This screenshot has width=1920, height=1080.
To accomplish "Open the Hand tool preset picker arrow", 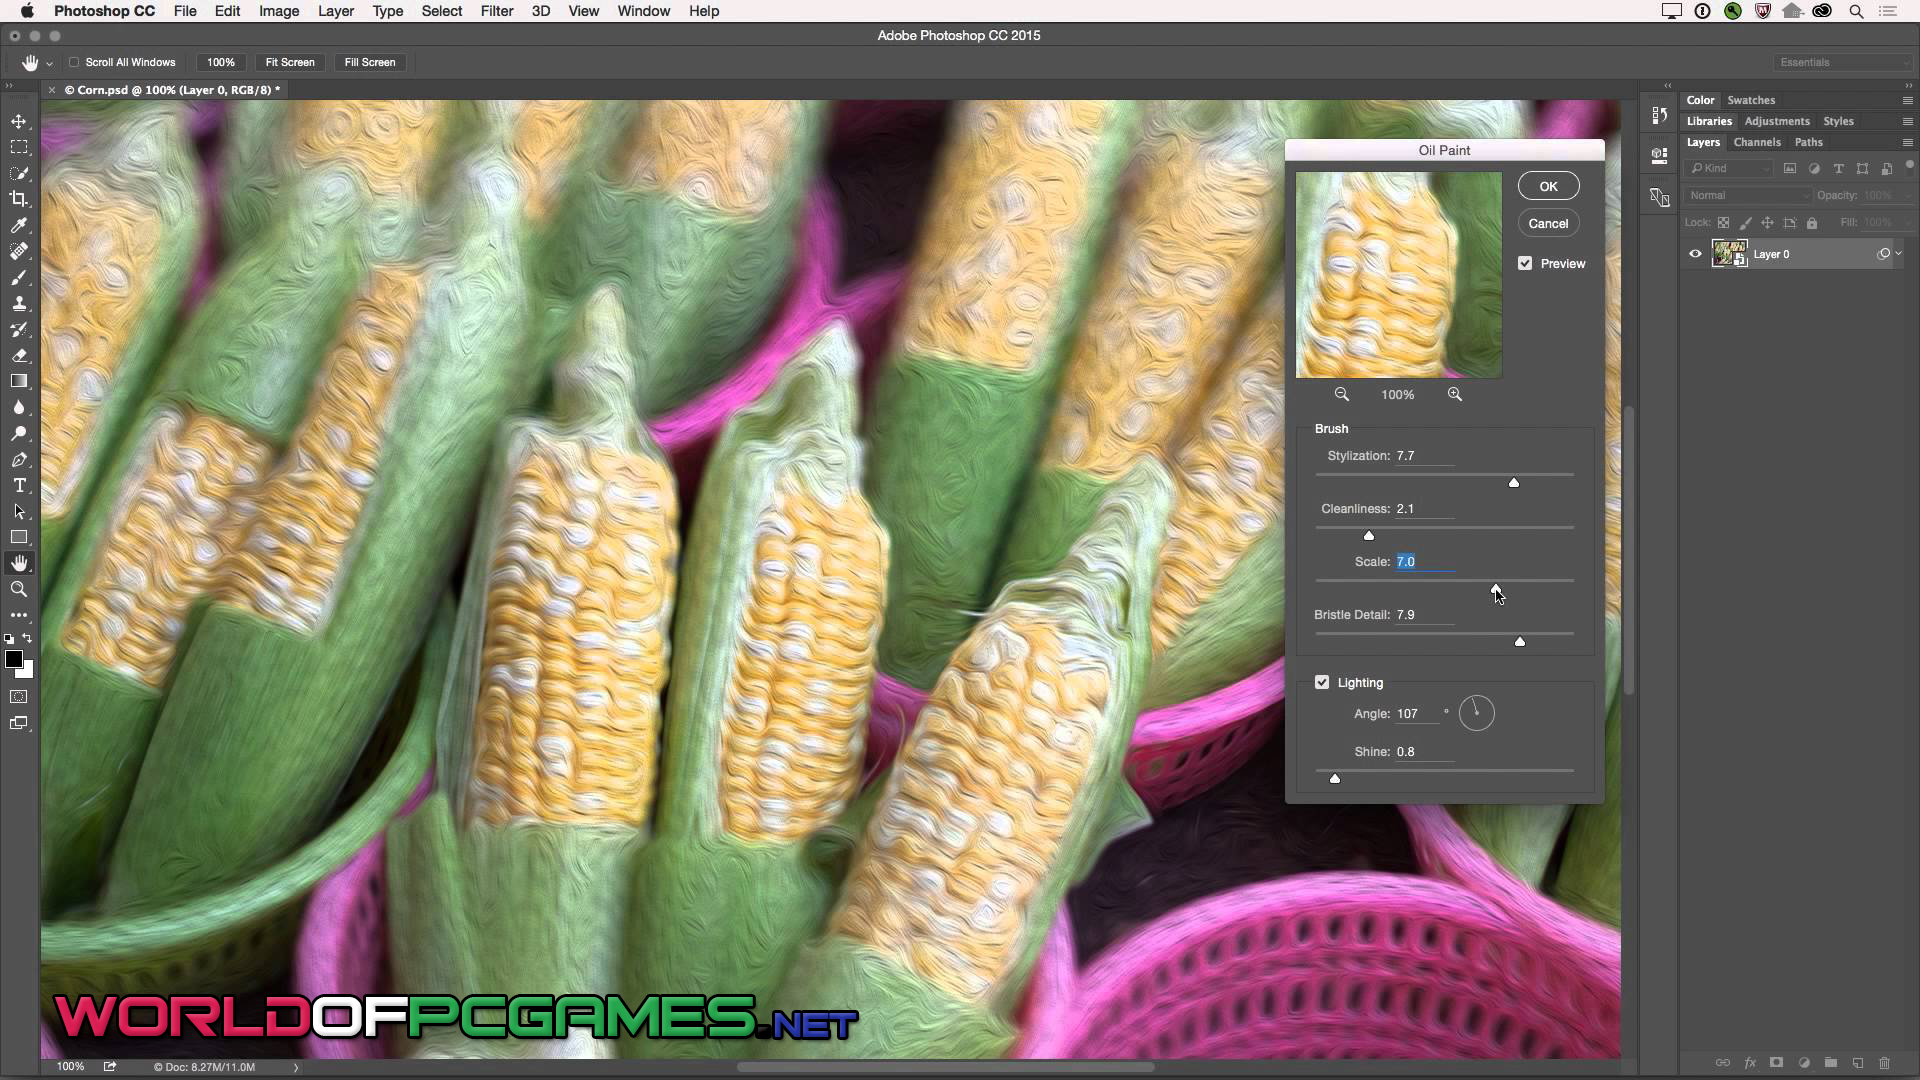I will [x=49, y=63].
